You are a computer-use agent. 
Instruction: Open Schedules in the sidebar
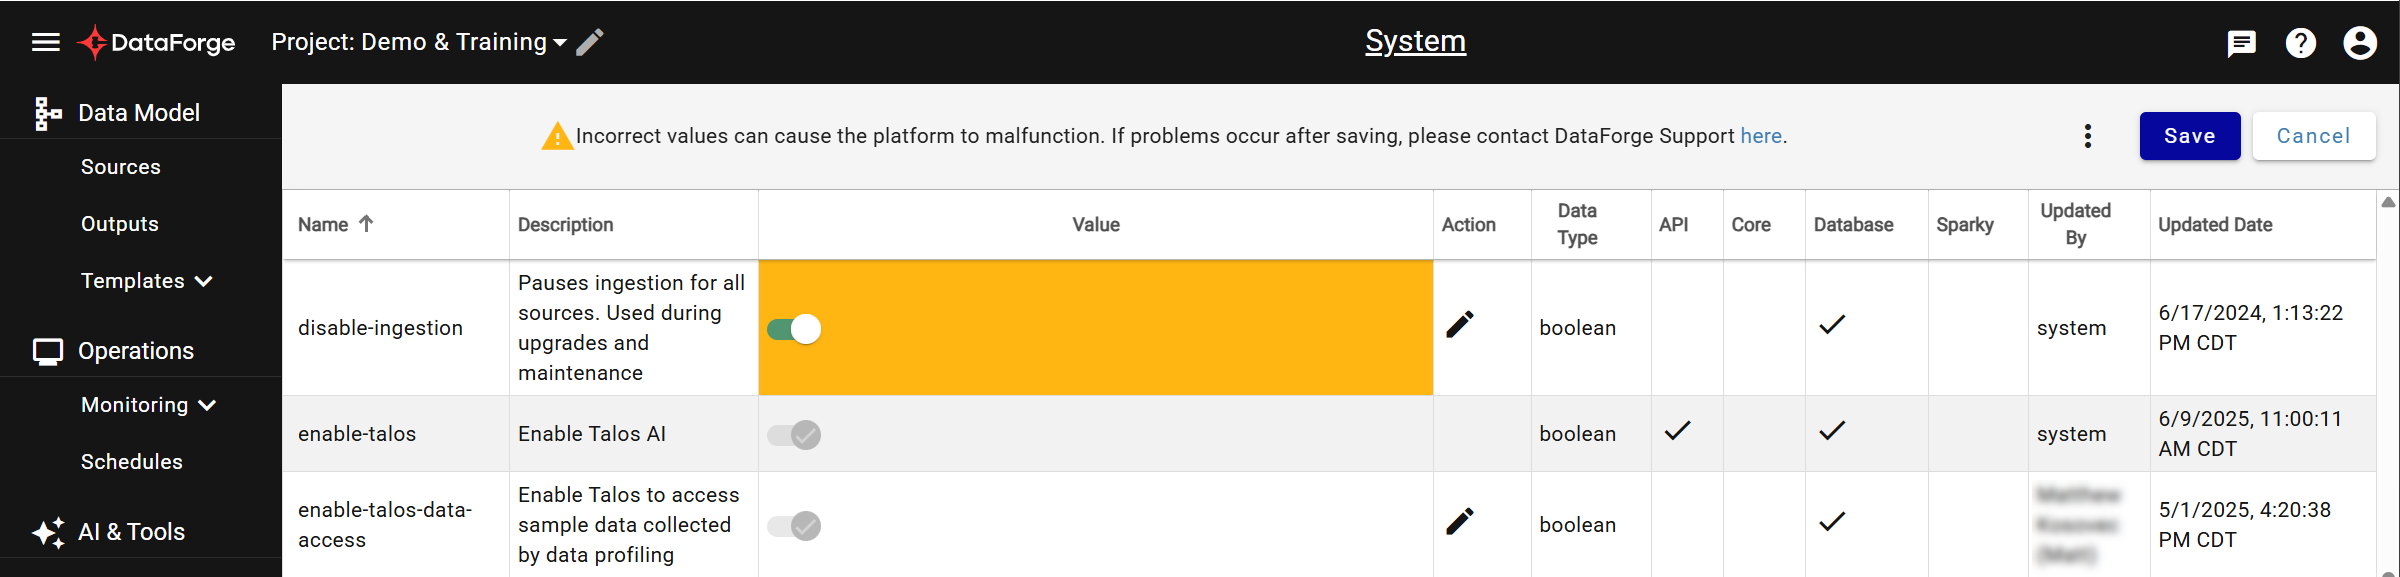(132, 462)
